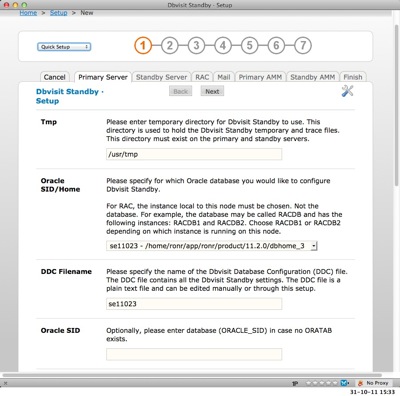The width and height of the screenshot is (400, 396).
Task: Select the Mail tab
Action: pos(224,77)
